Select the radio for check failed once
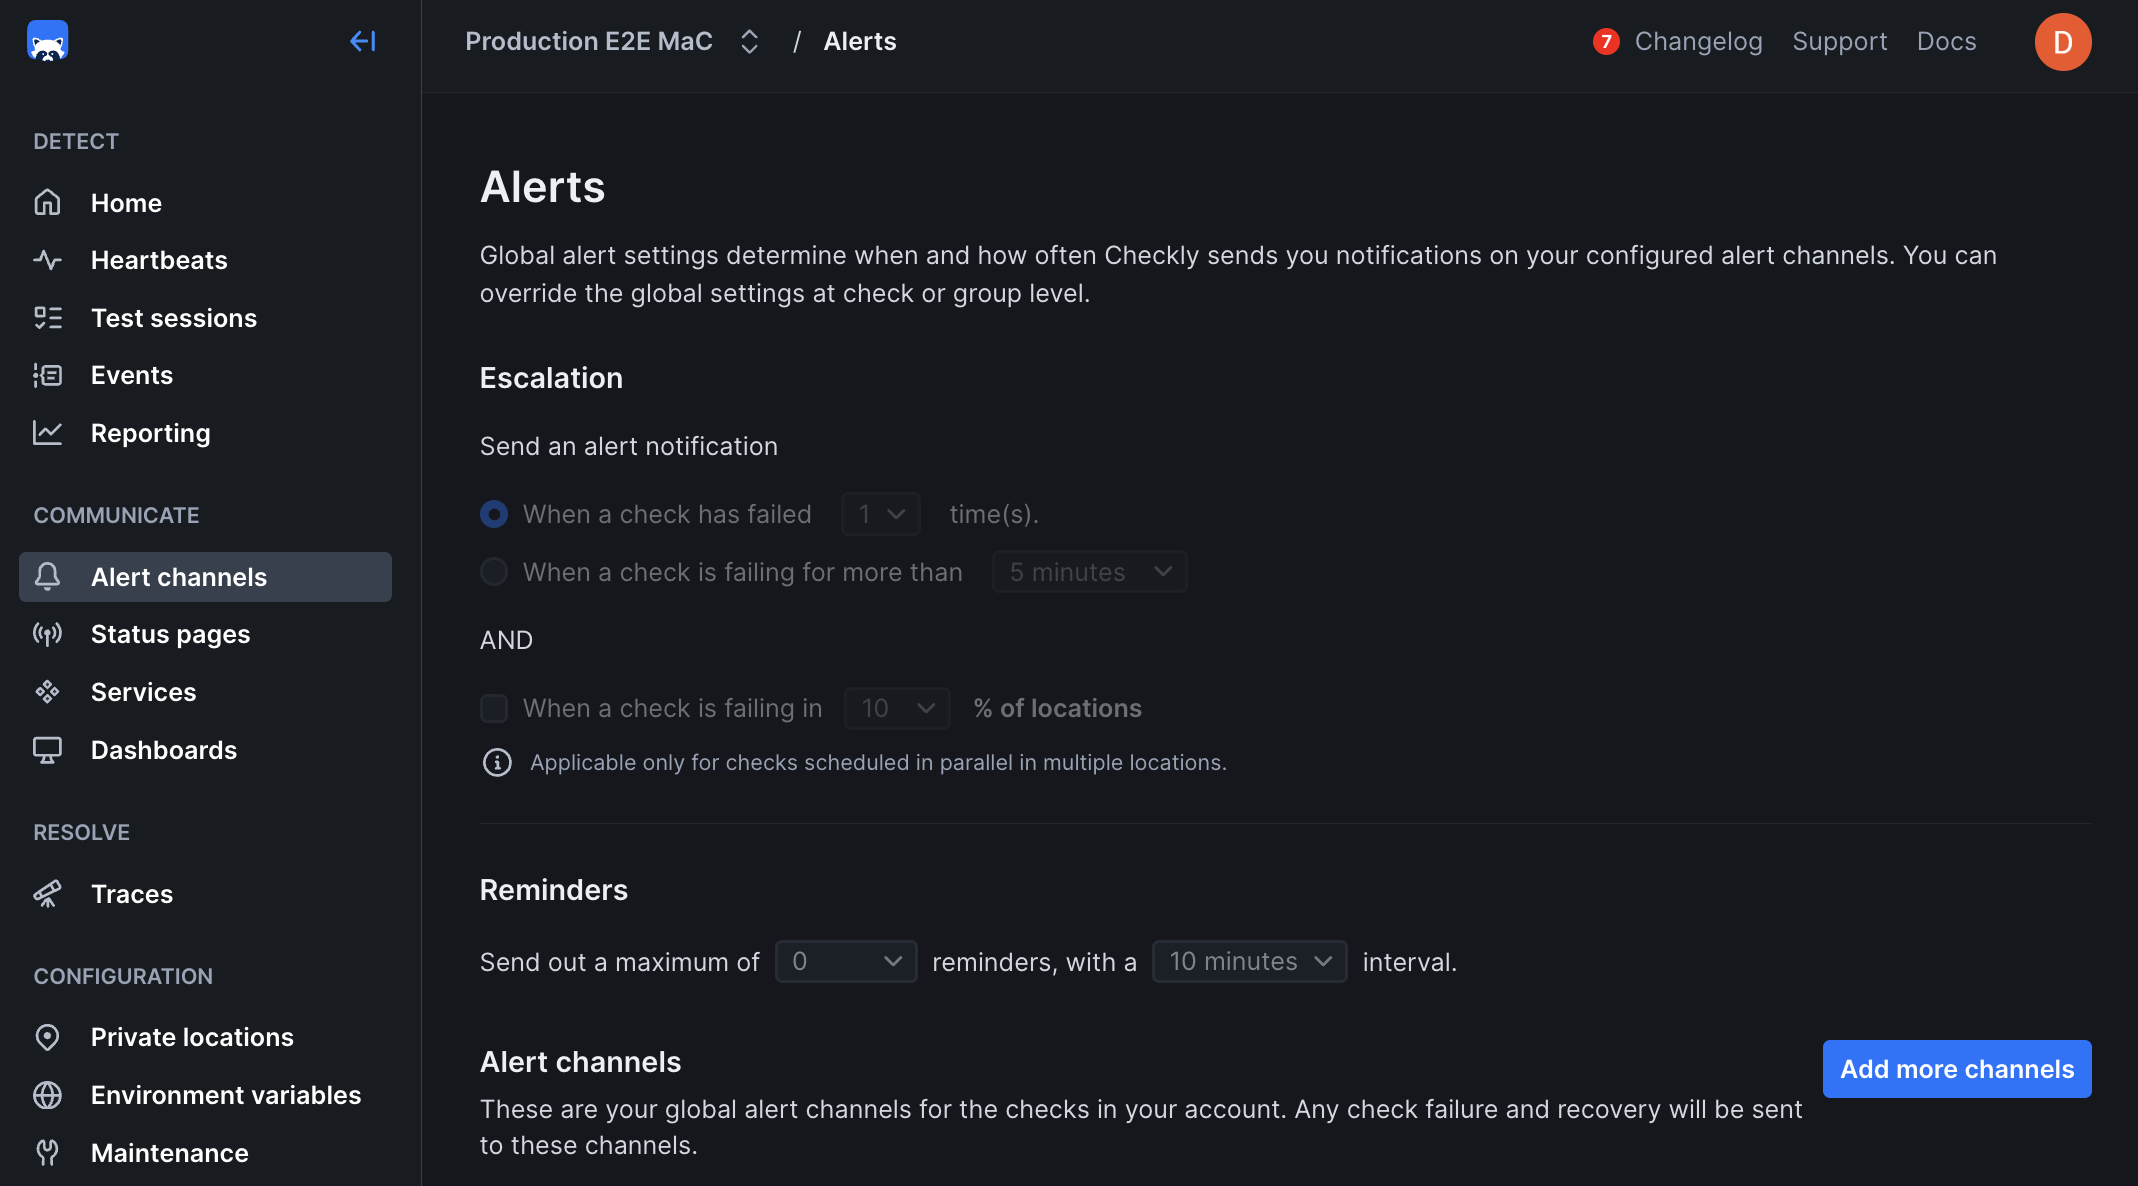2138x1186 pixels. [x=494, y=513]
